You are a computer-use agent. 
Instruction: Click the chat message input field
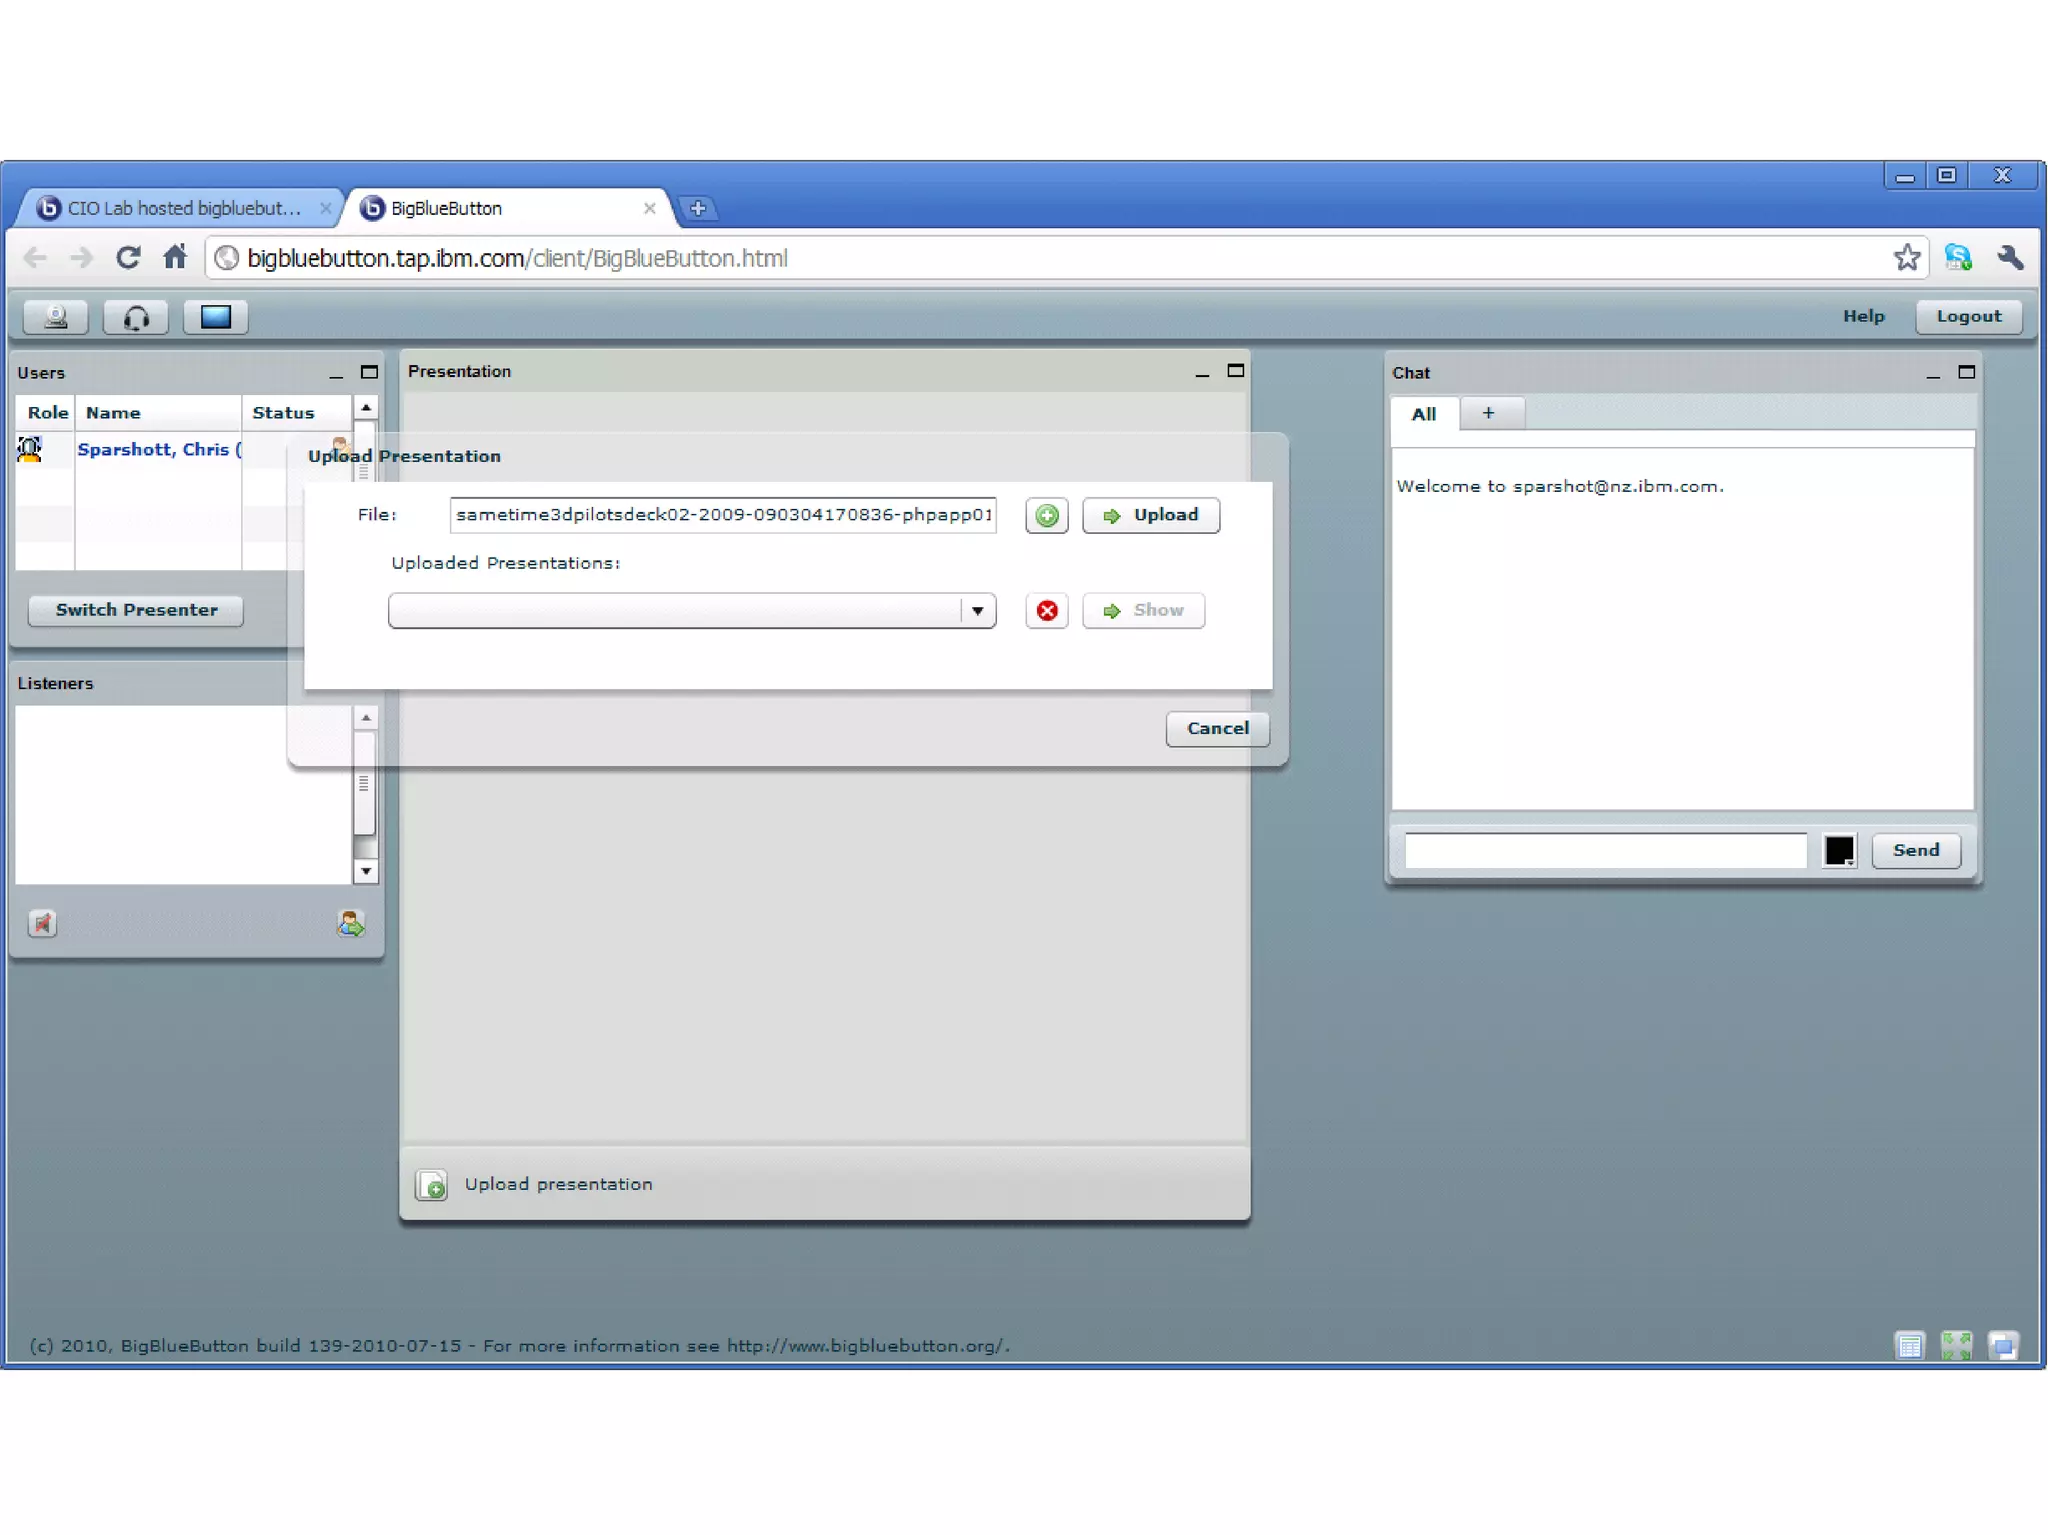pyautogui.click(x=1605, y=850)
